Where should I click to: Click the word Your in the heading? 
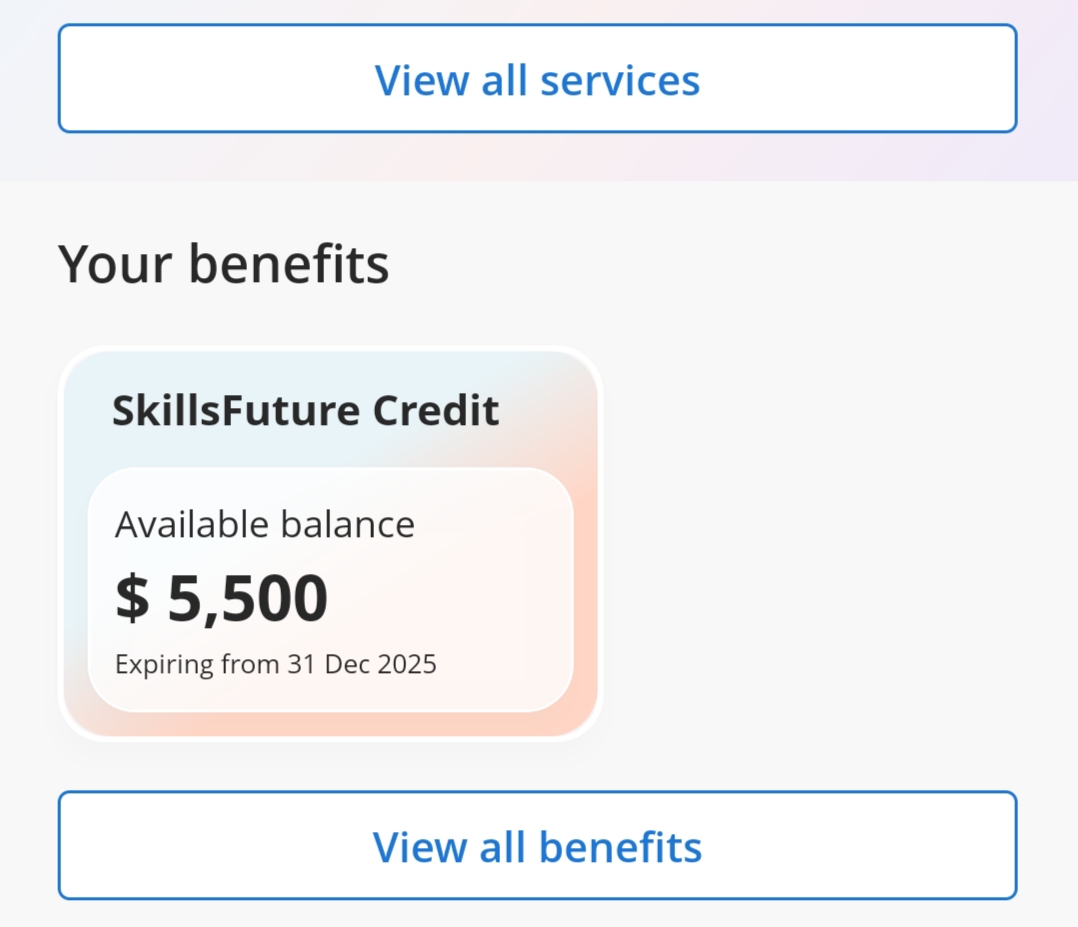114,264
